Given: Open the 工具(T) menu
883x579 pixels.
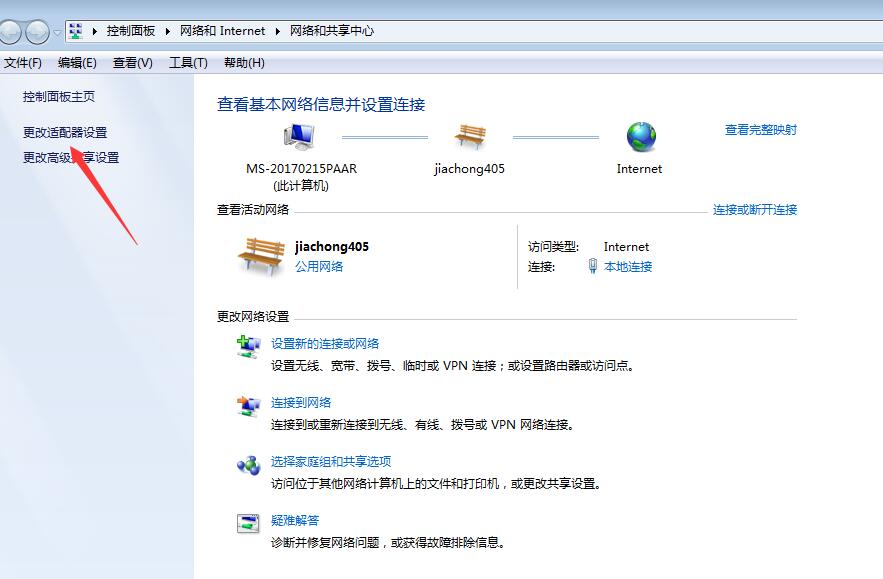Looking at the screenshot, I should click(x=187, y=62).
